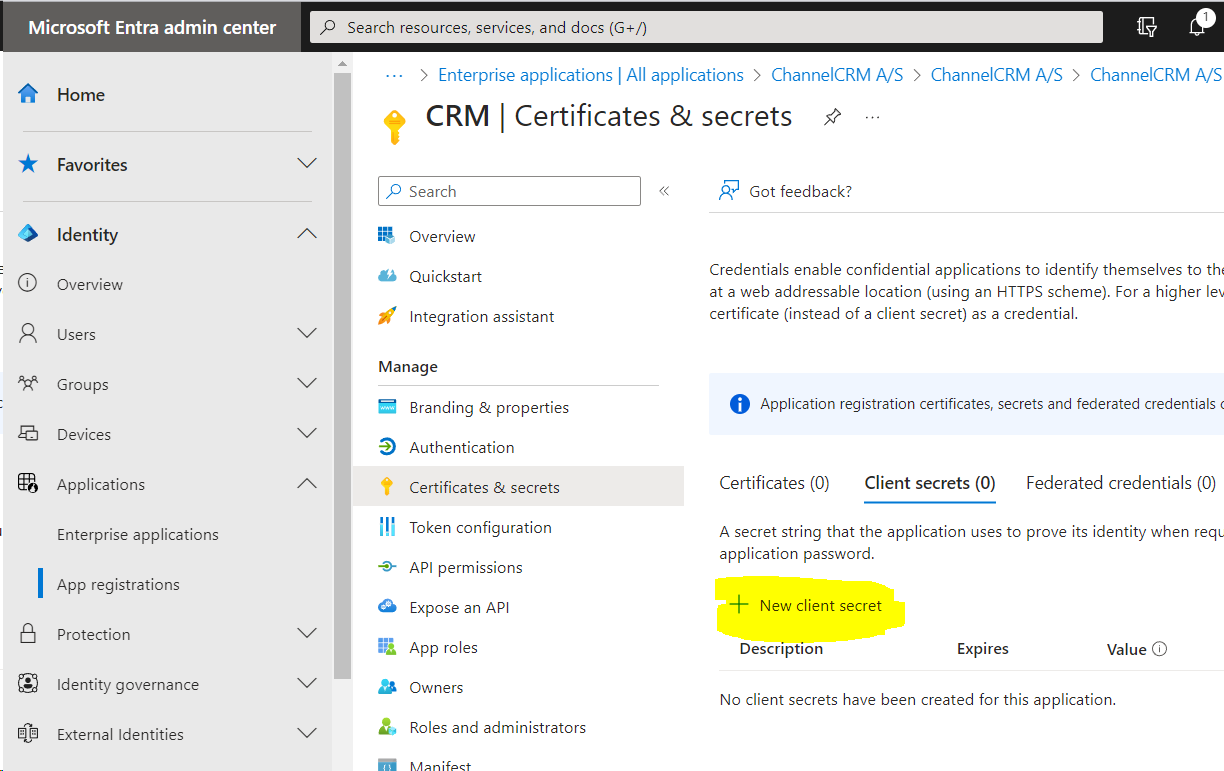Collapse the resource menu with double chevron
The width and height of the screenshot is (1224, 771).
[x=664, y=191]
